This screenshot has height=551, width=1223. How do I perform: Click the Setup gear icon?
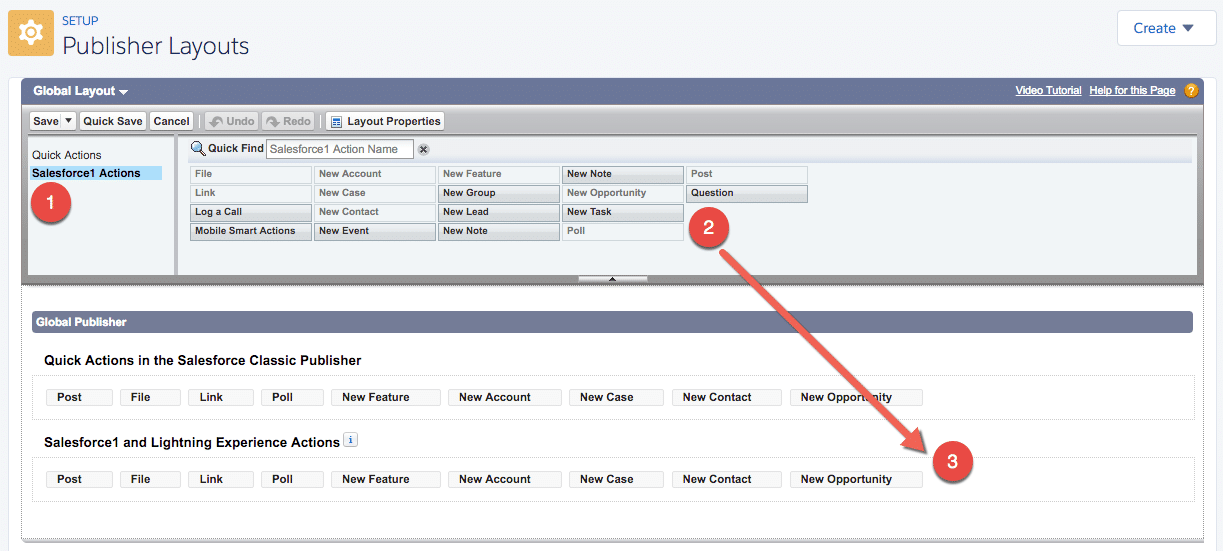[x=31, y=33]
